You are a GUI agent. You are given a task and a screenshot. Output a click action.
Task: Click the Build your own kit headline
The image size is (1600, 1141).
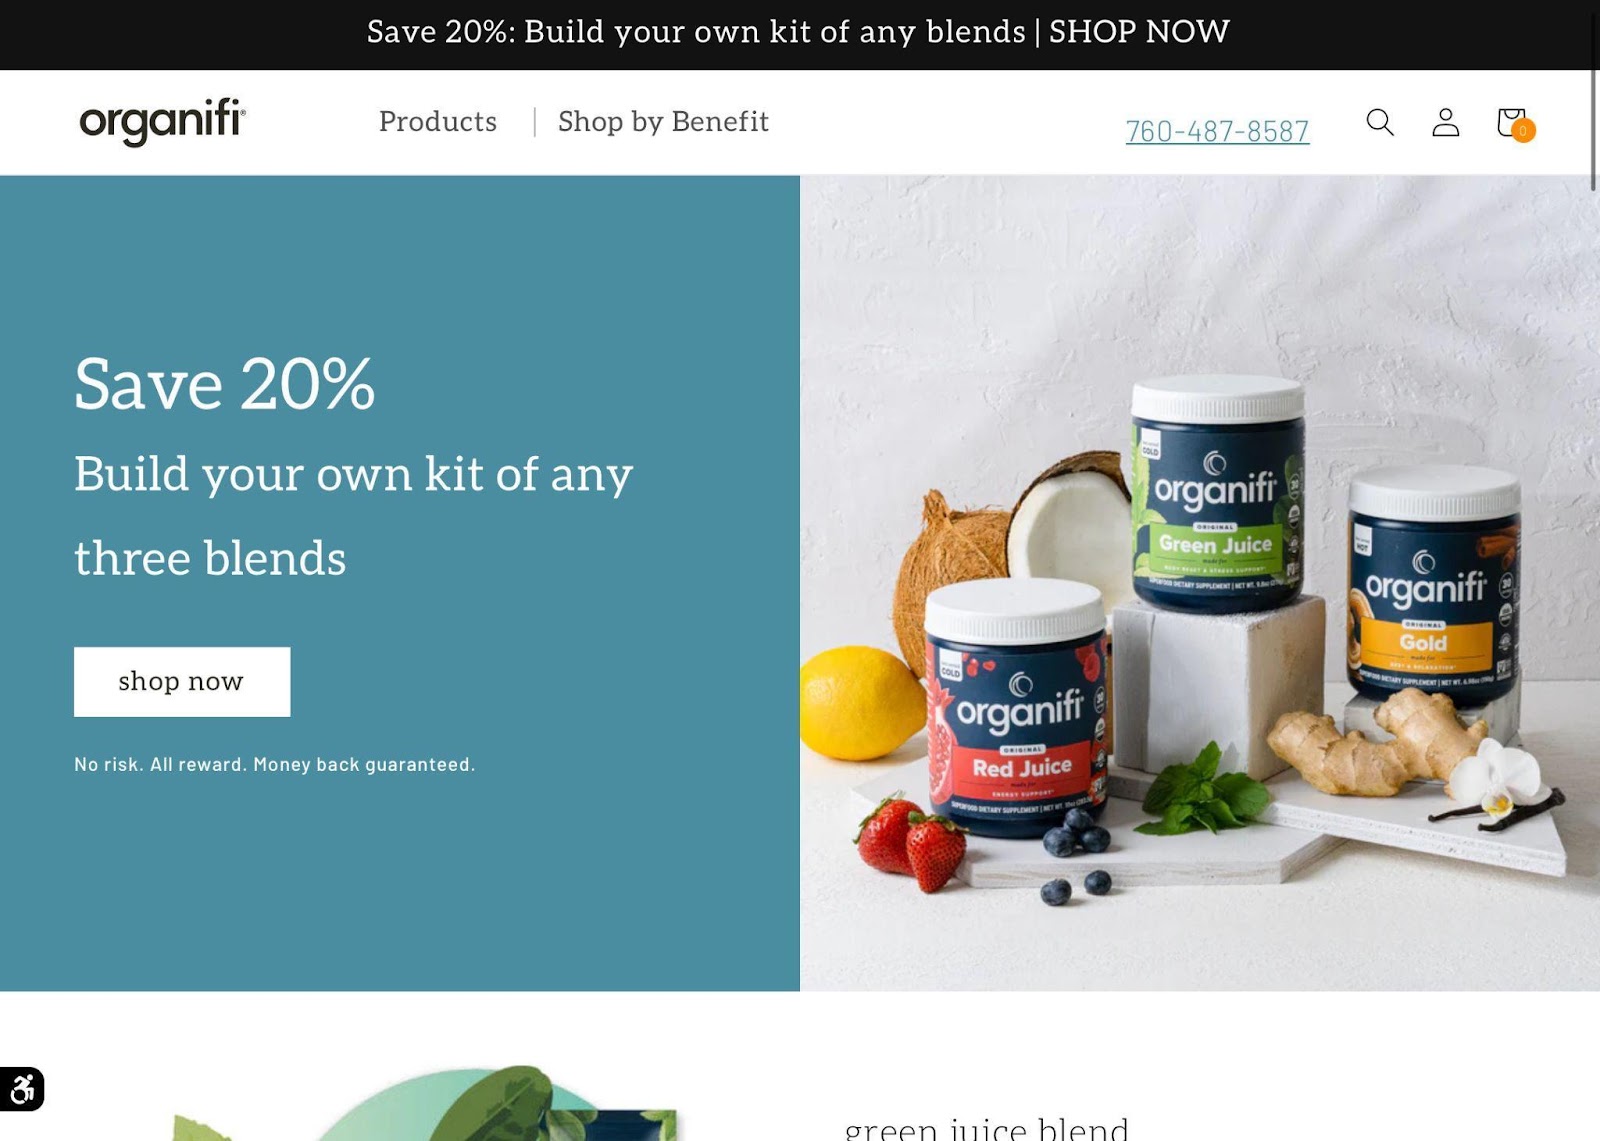click(354, 516)
